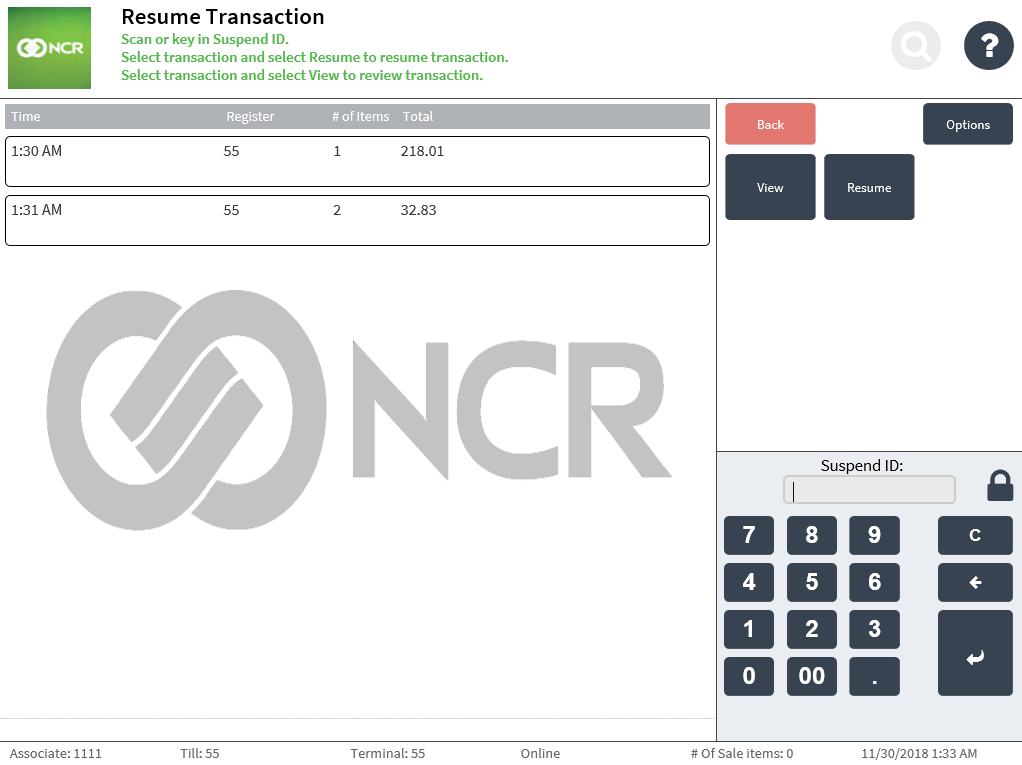Tap keypad digit 3
The height and width of the screenshot is (765, 1022).
coord(875,629)
